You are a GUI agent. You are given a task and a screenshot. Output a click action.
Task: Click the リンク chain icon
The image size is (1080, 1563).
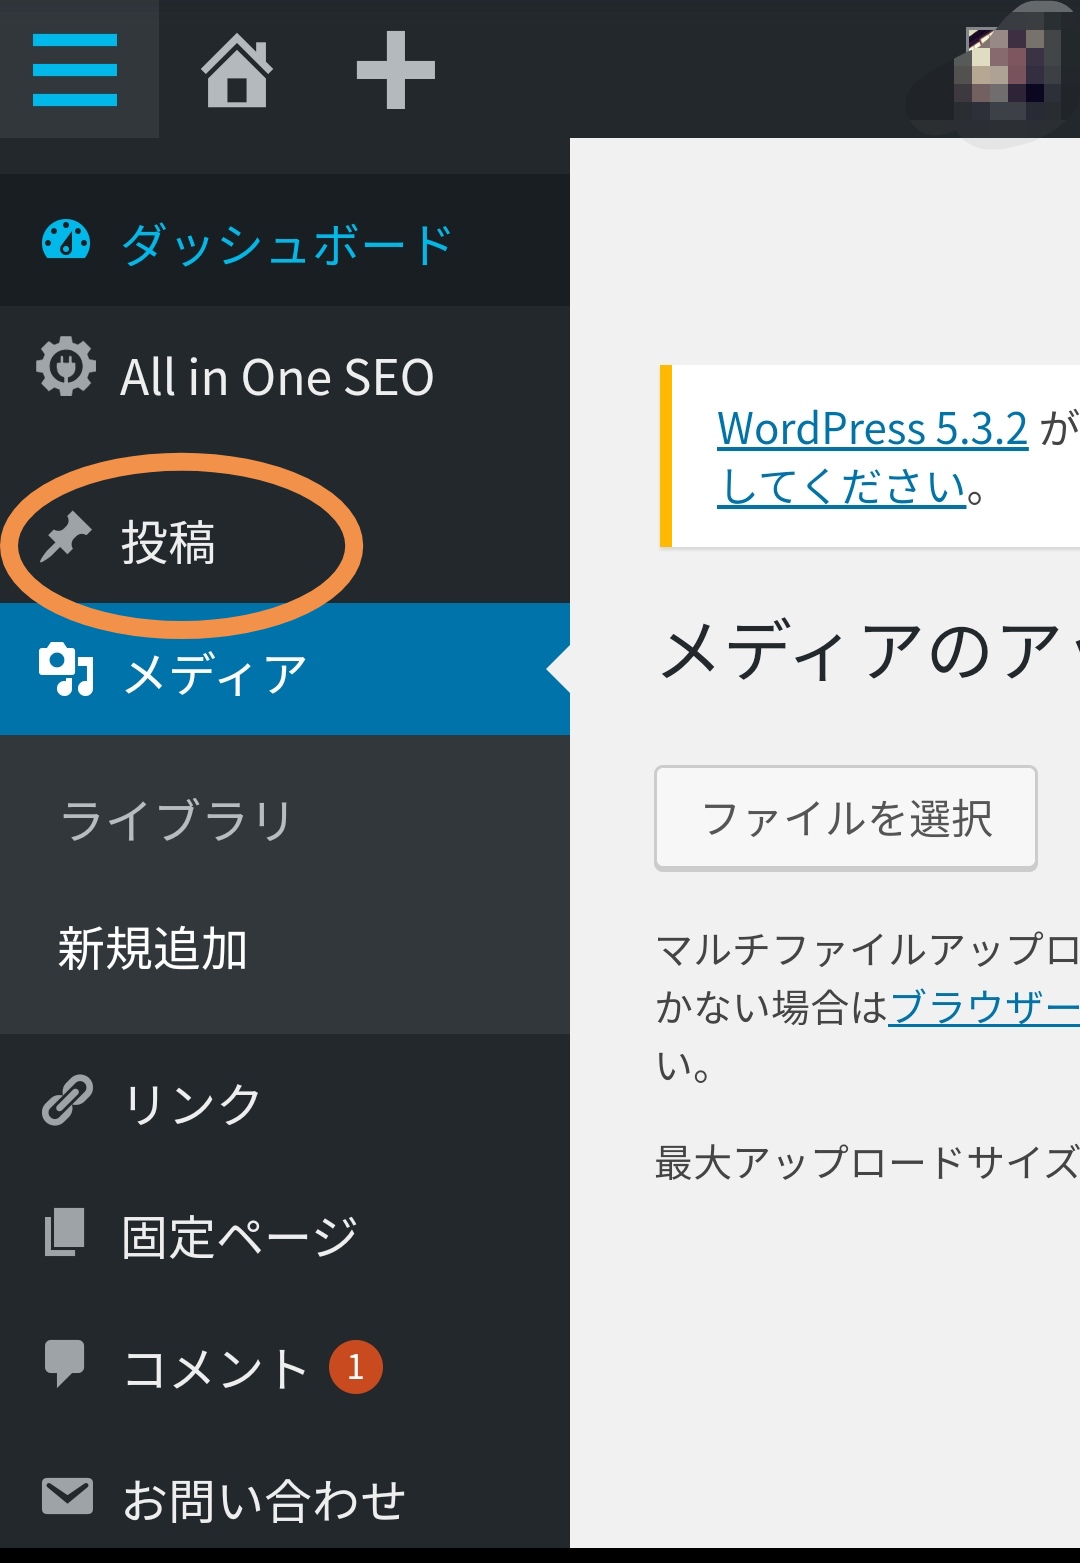tap(67, 1101)
